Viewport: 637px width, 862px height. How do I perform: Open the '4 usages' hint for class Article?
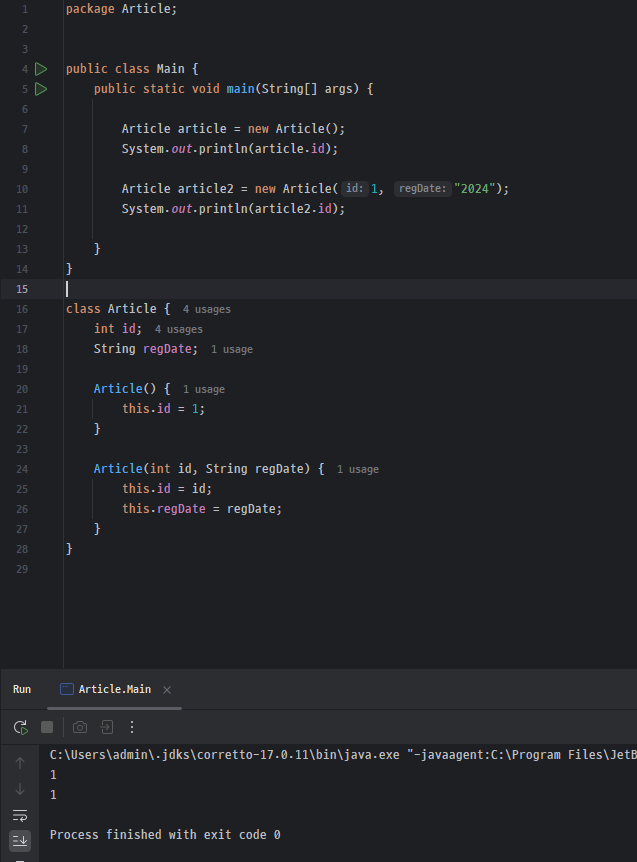[x=207, y=310]
